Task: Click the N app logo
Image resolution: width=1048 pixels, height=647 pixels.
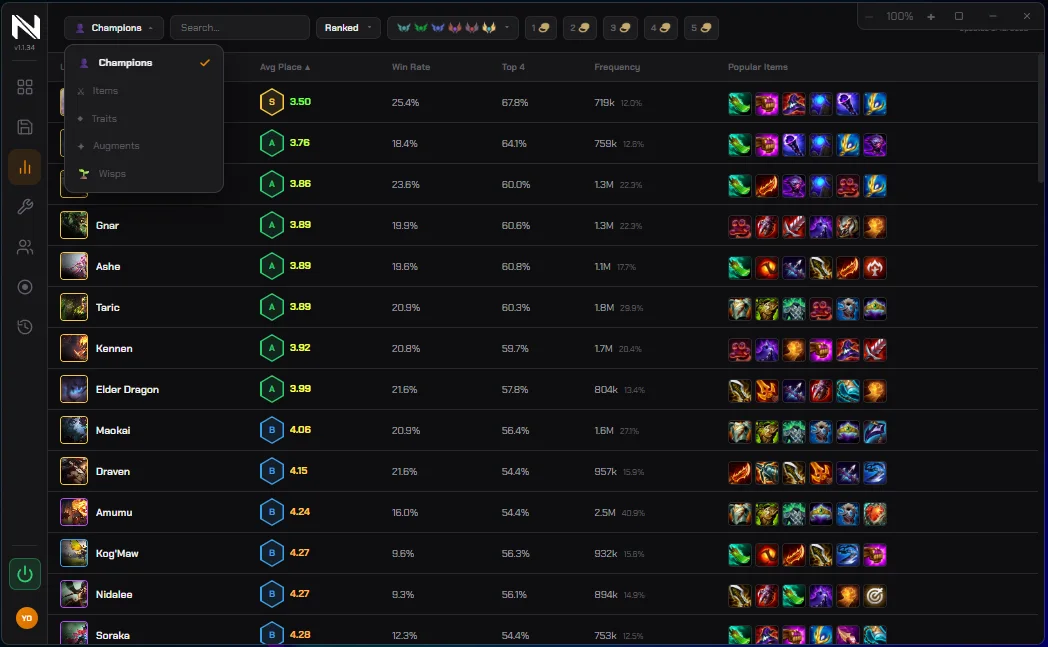Action: pyautogui.click(x=25, y=27)
